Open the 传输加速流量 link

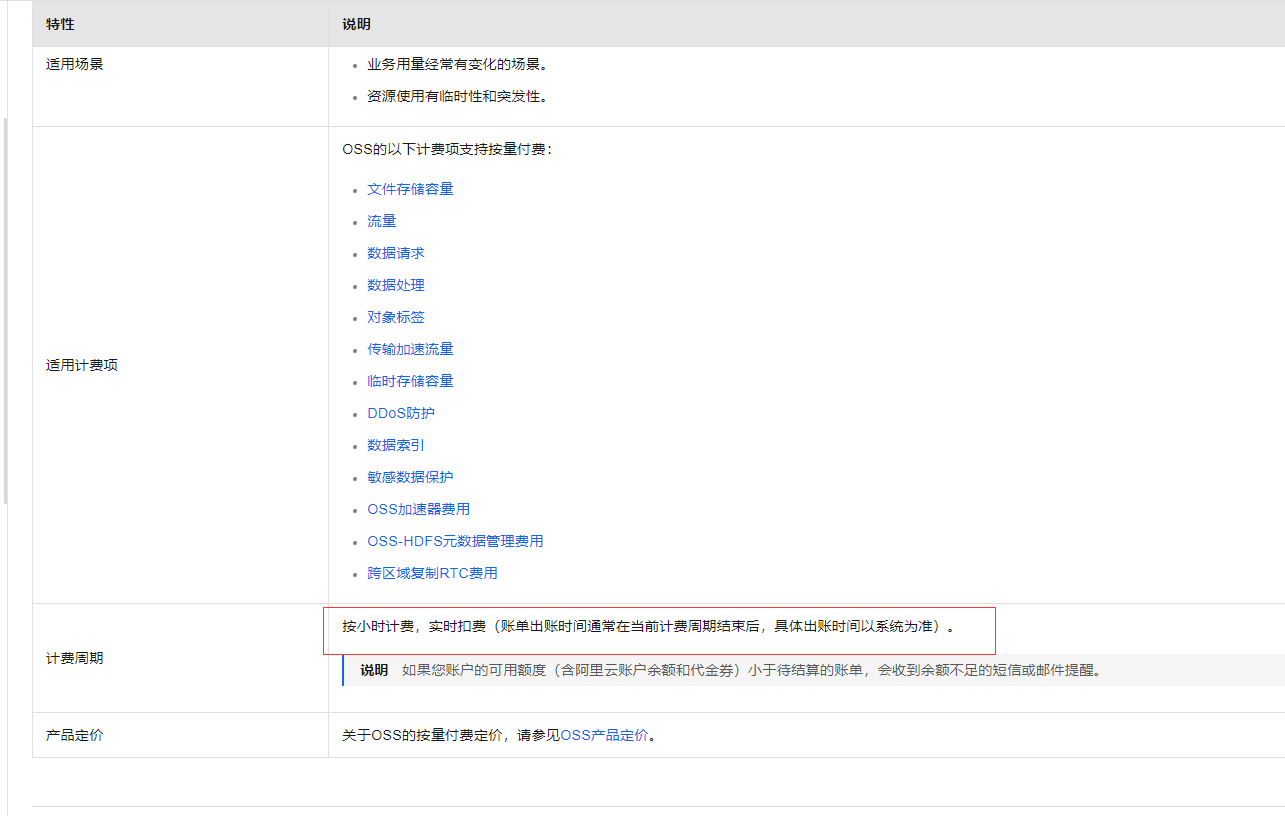(x=410, y=349)
